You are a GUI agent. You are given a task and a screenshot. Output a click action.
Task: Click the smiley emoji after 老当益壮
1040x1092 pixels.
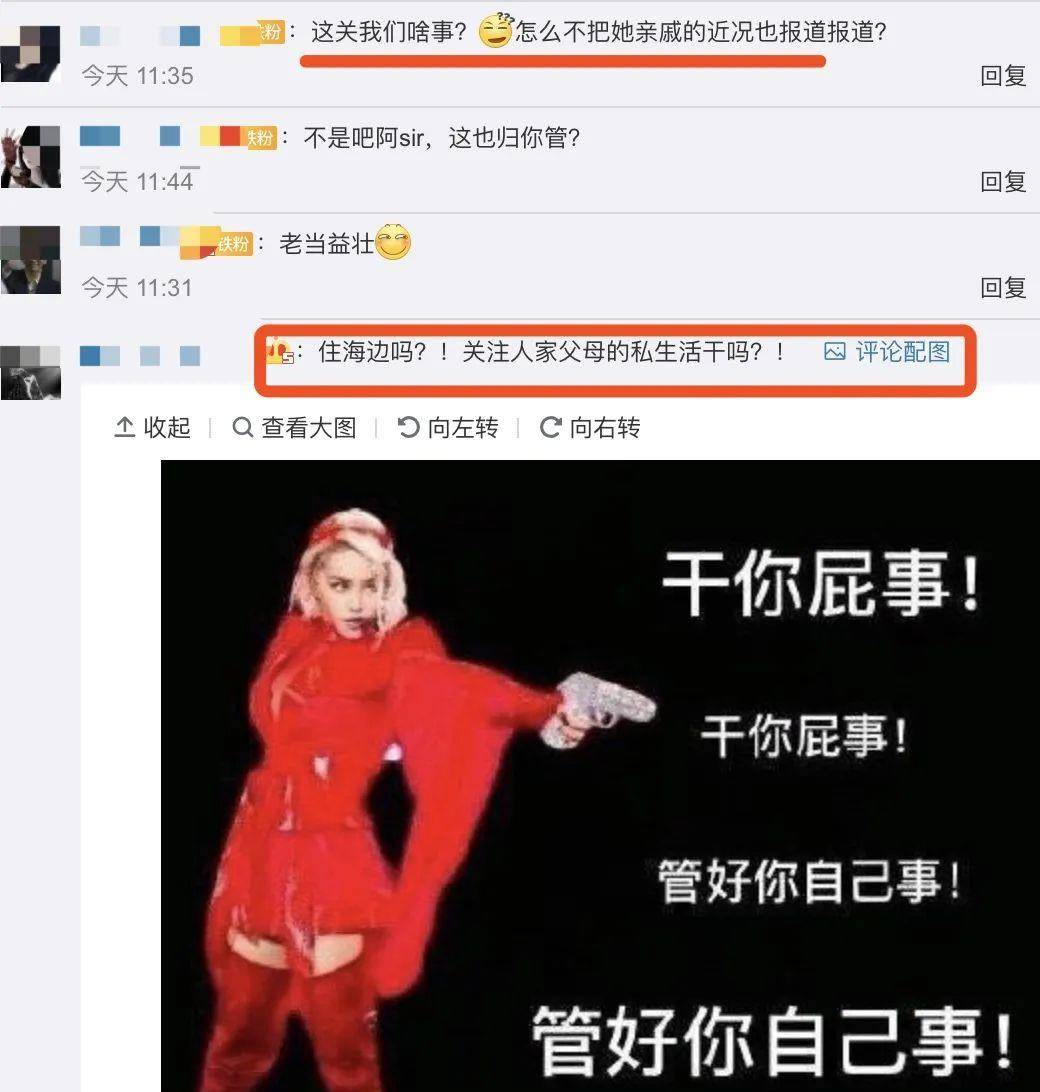pyautogui.click(x=393, y=242)
